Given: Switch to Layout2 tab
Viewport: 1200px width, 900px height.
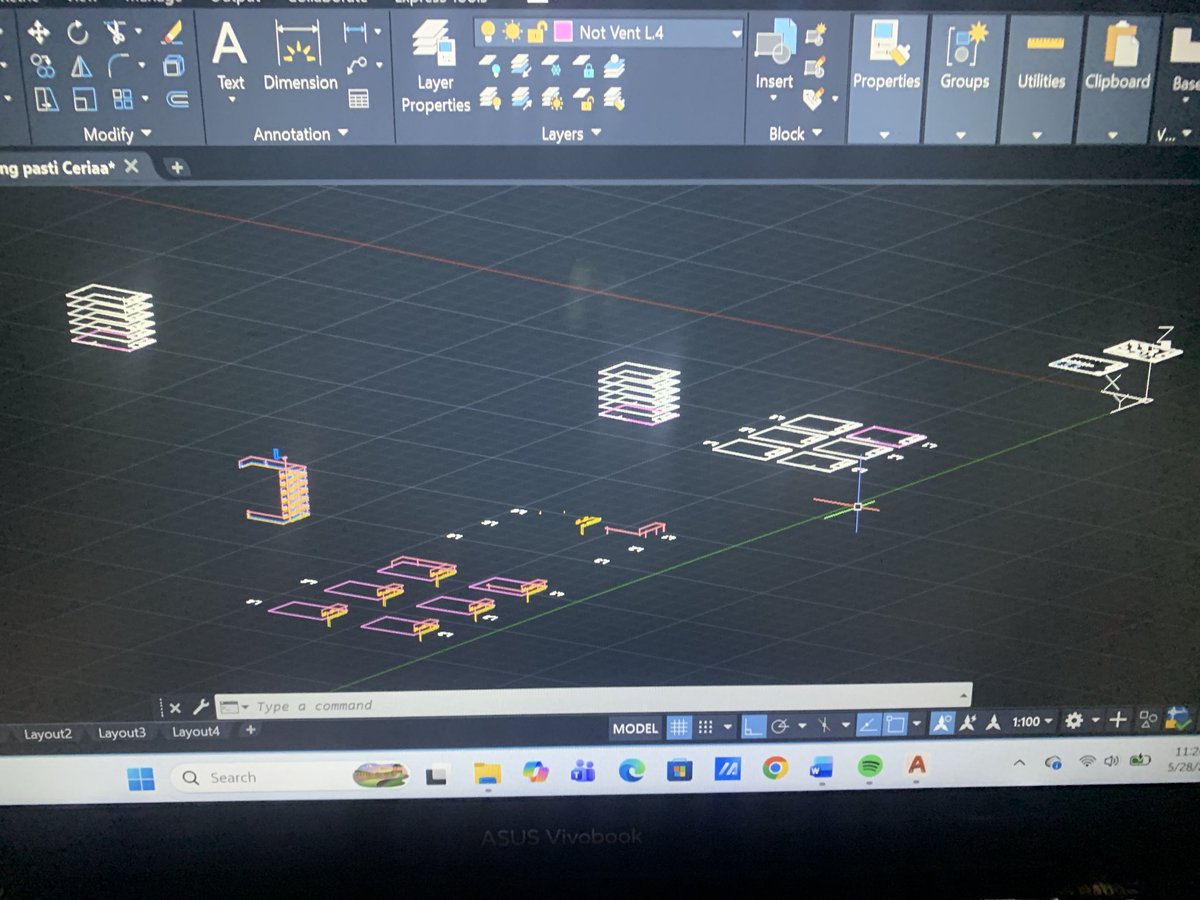Looking at the screenshot, I should (48, 734).
